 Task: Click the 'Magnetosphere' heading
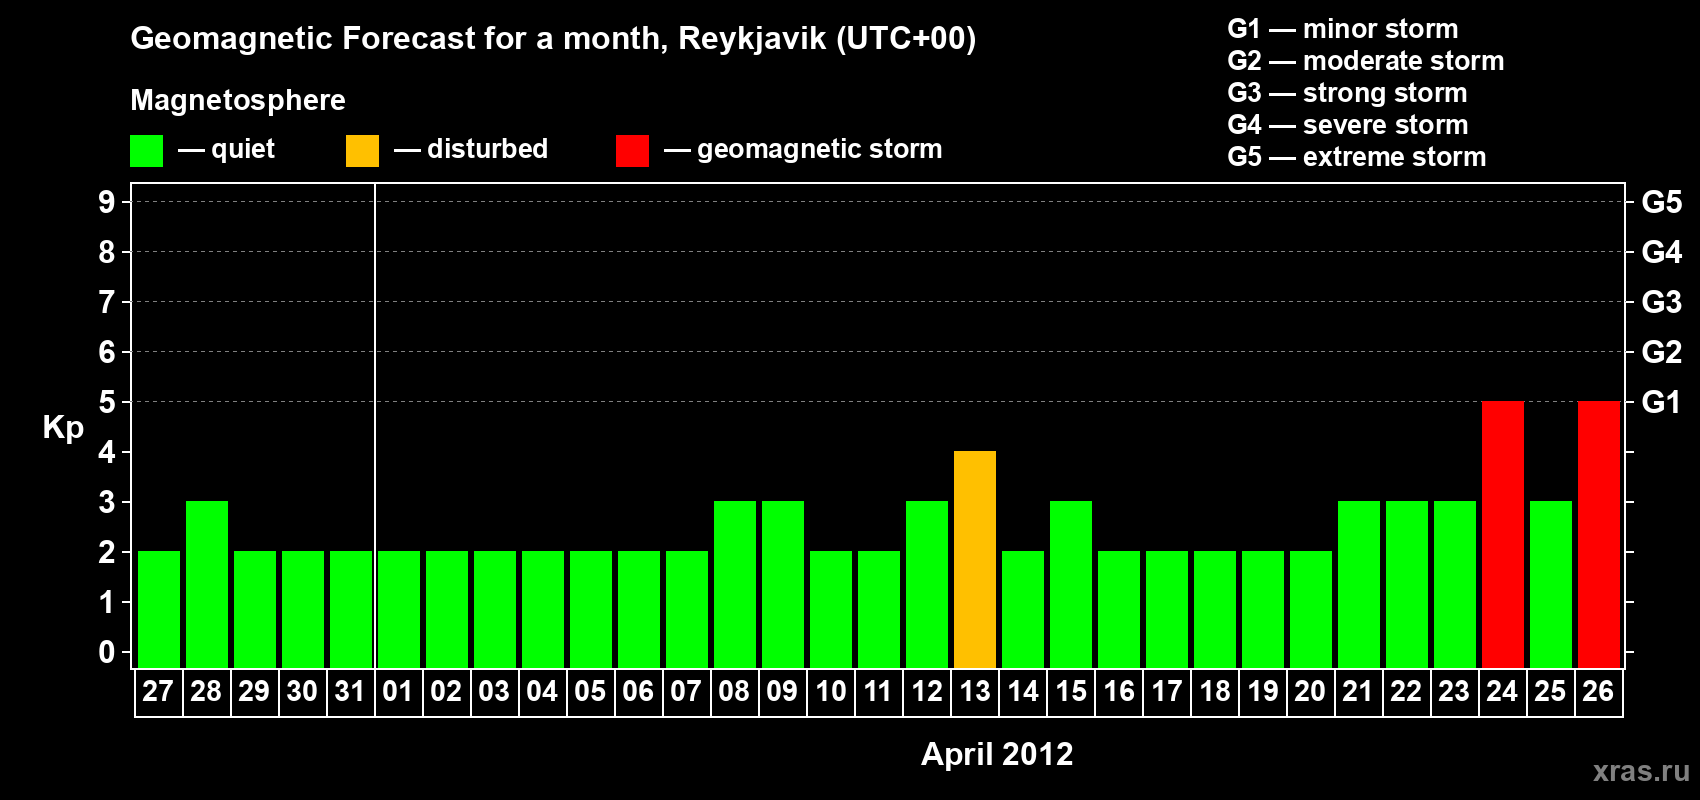[x=238, y=101]
